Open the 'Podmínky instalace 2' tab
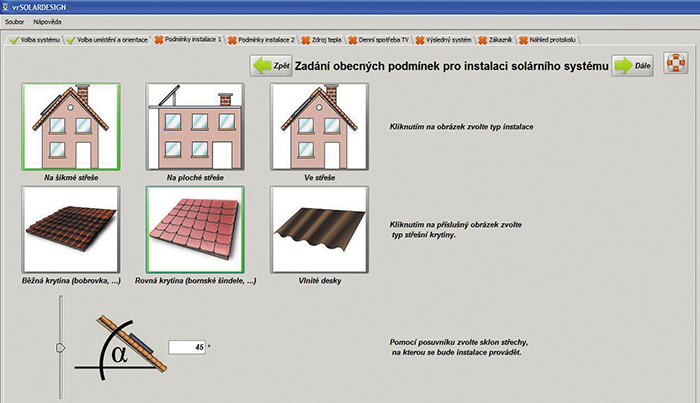 tap(262, 40)
